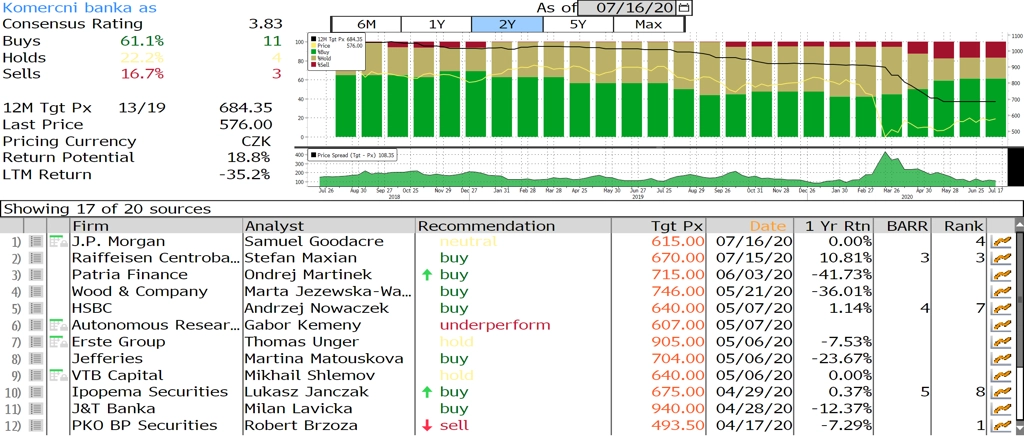
Task: Click the analyst table scrollbar down arrow
Action: pyautogui.click(x=1019, y=428)
